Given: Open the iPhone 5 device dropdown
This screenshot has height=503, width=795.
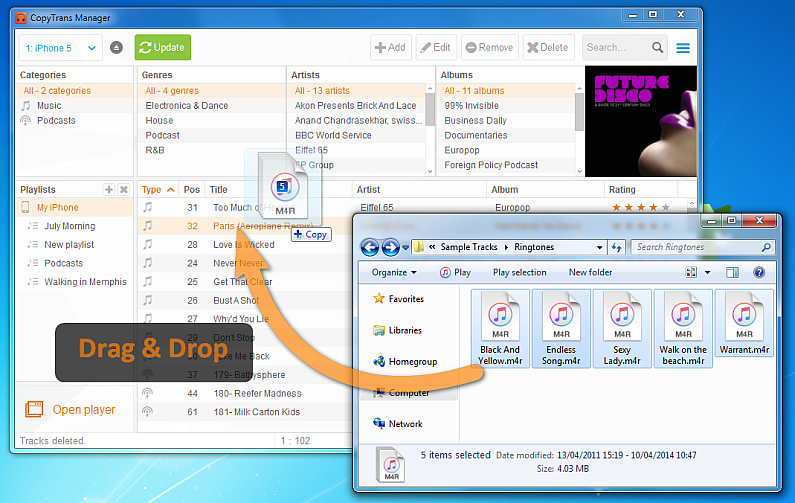Looking at the screenshot, I should [x=61, y=48].
